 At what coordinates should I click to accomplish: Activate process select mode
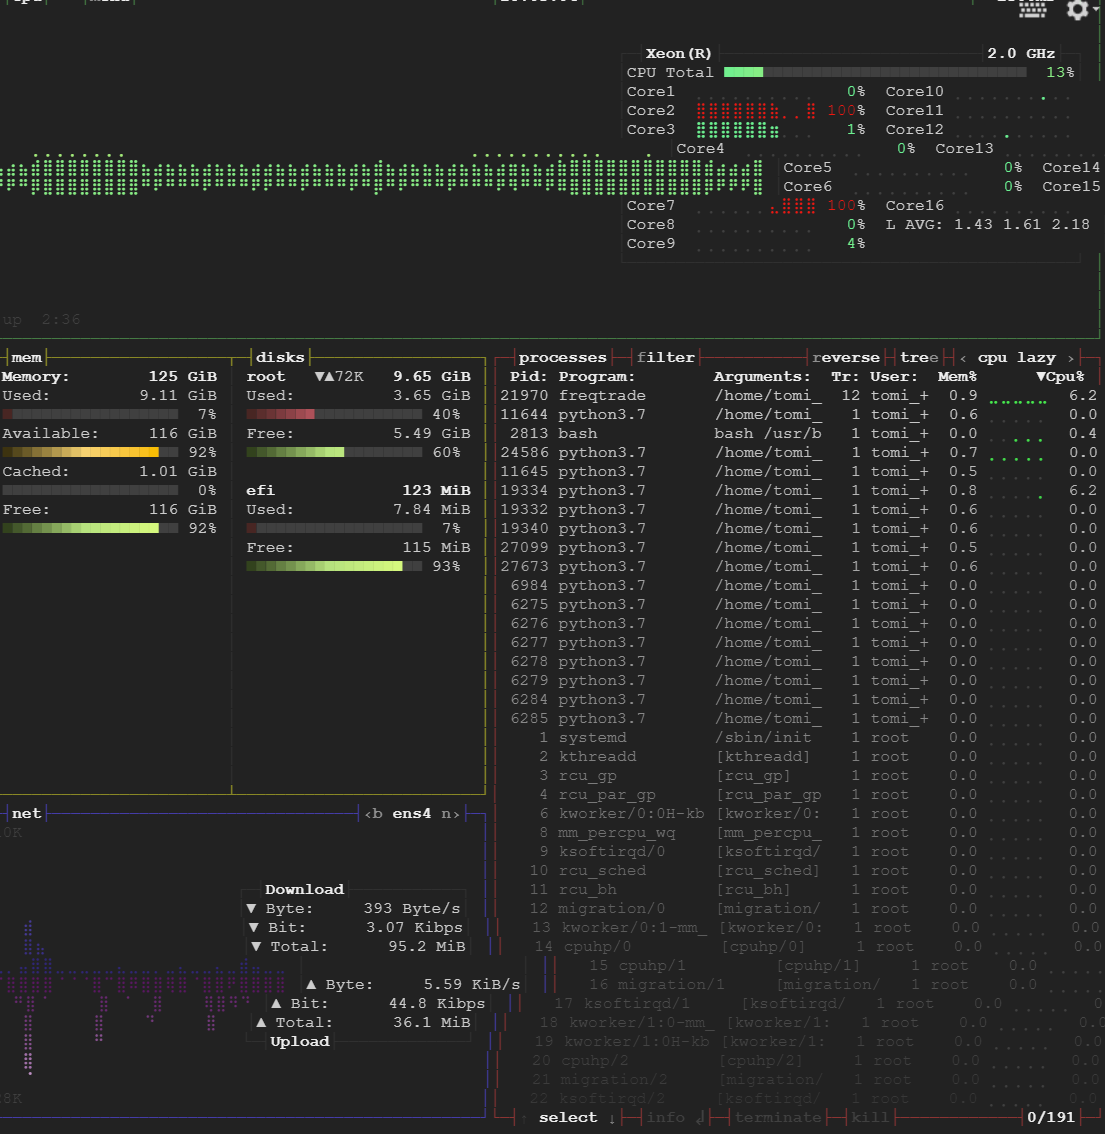pos(567,1117)
